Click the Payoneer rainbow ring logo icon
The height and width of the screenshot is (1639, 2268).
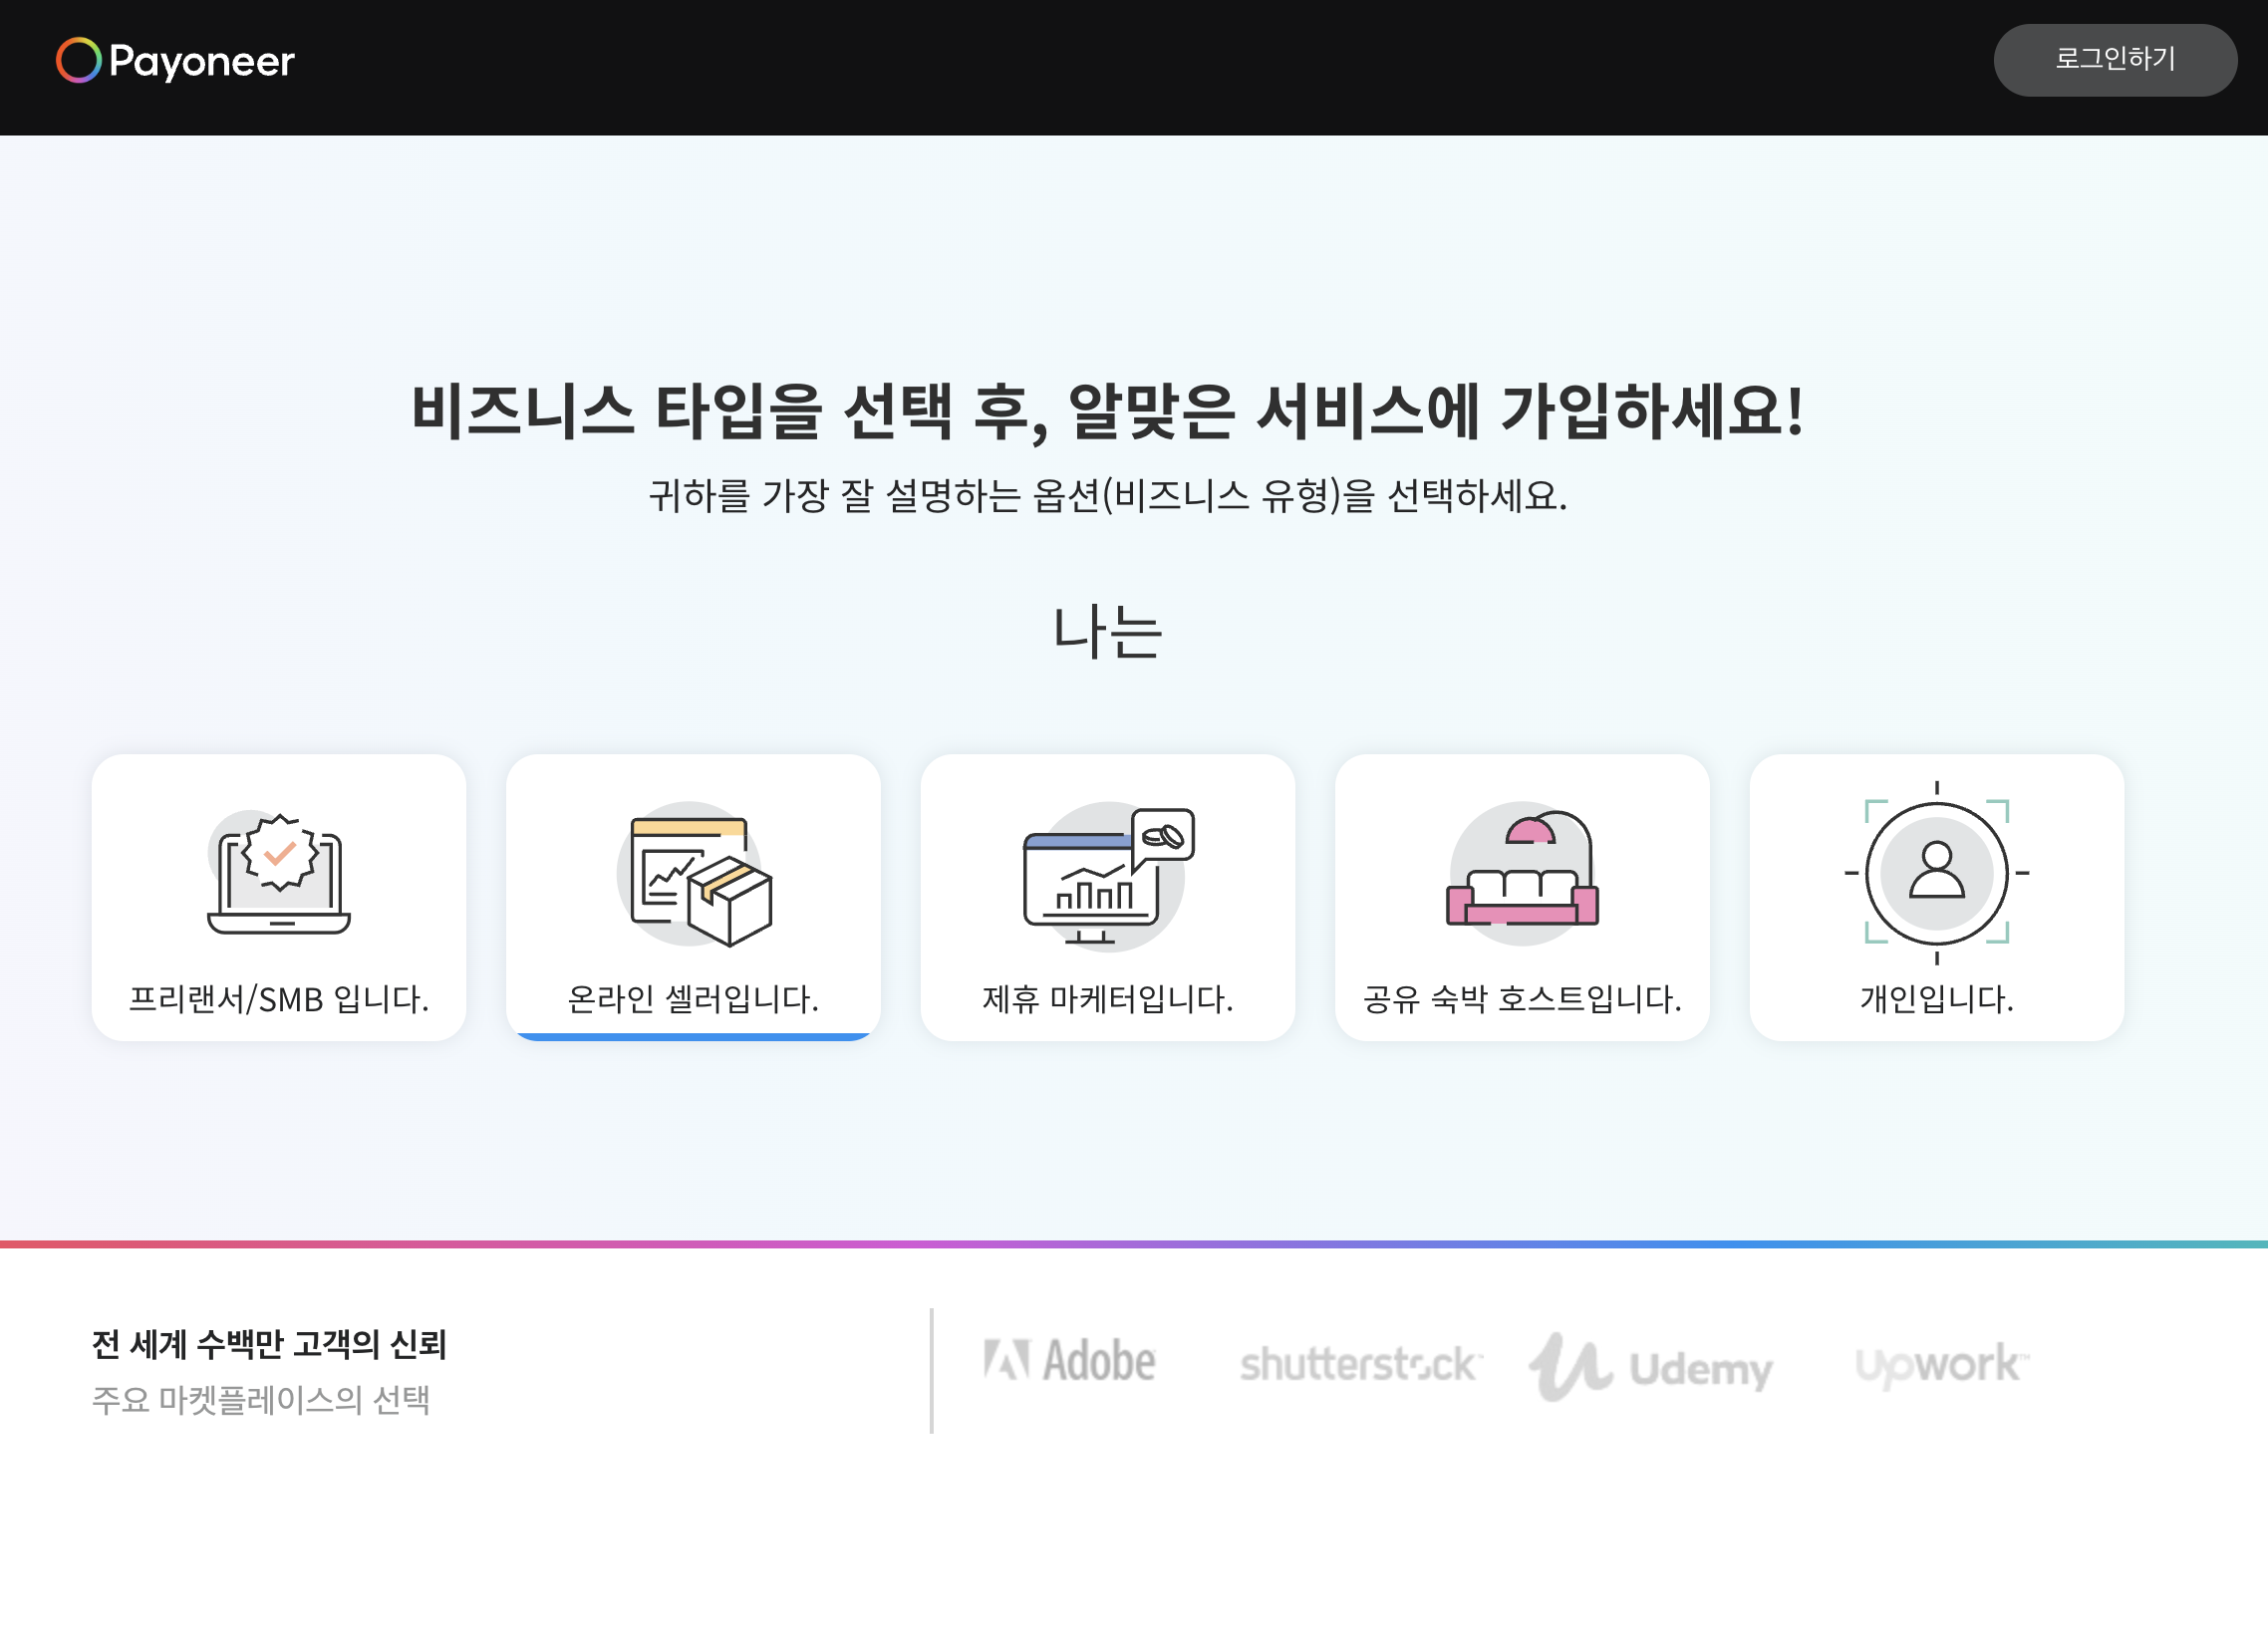78,60
